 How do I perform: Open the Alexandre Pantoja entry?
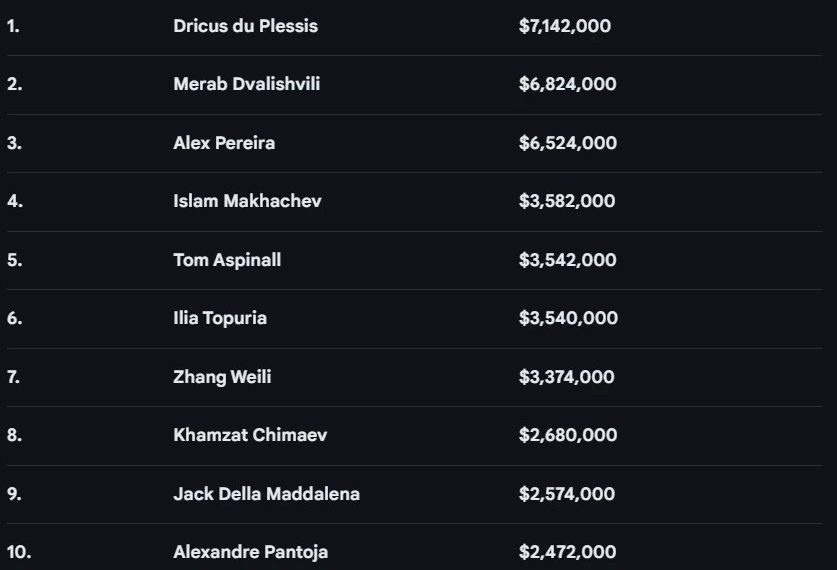click(x=250, y=552)
